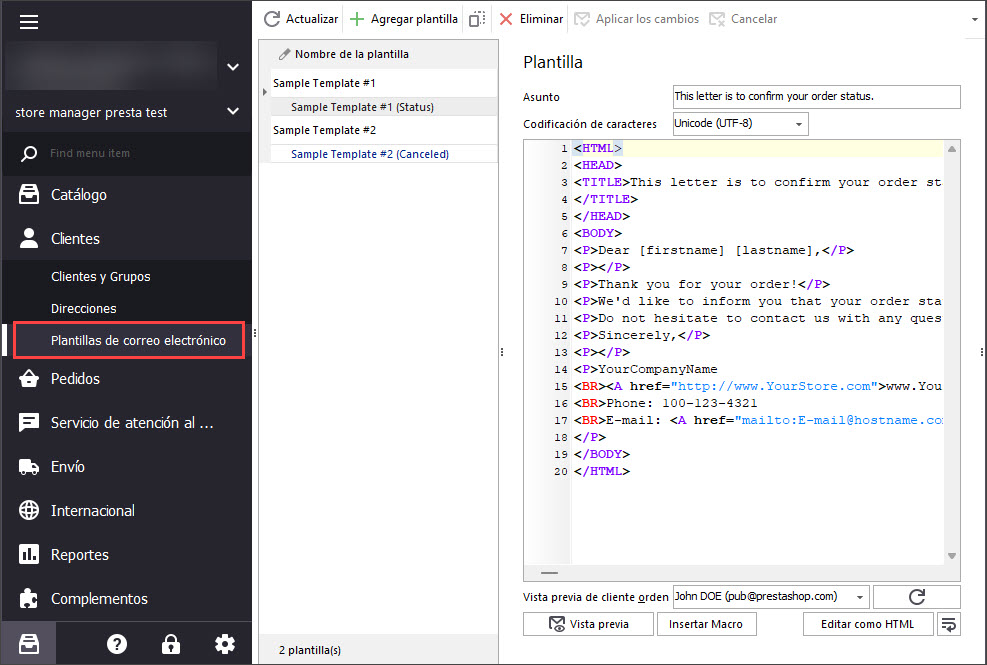
Task: Select Plantillas de correo electrónico
Action: coord(129,340)
